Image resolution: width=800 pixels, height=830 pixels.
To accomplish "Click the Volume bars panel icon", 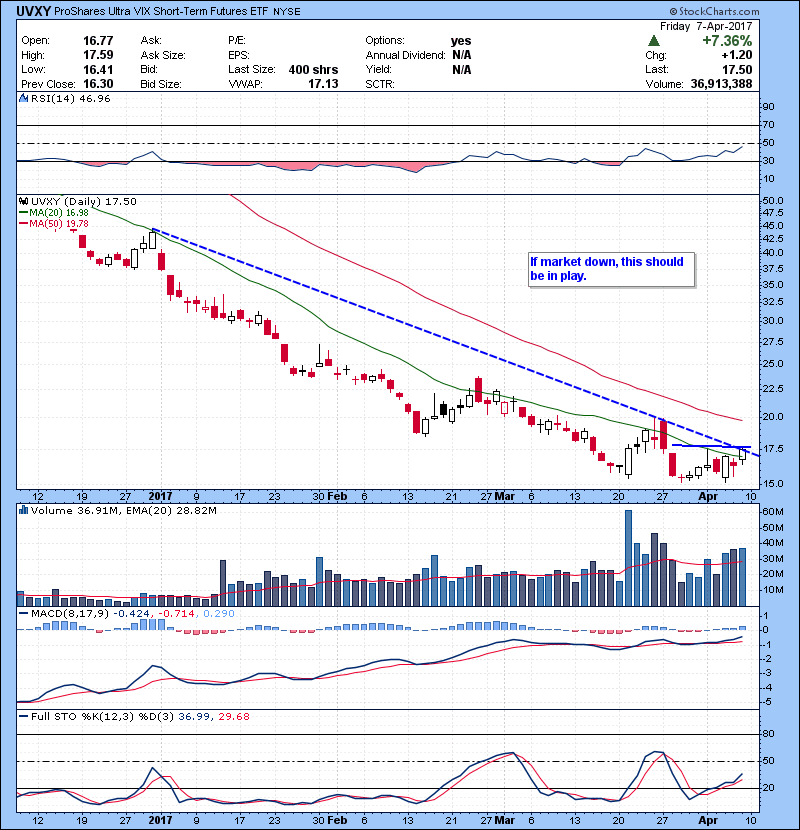I will click(23, 510).
